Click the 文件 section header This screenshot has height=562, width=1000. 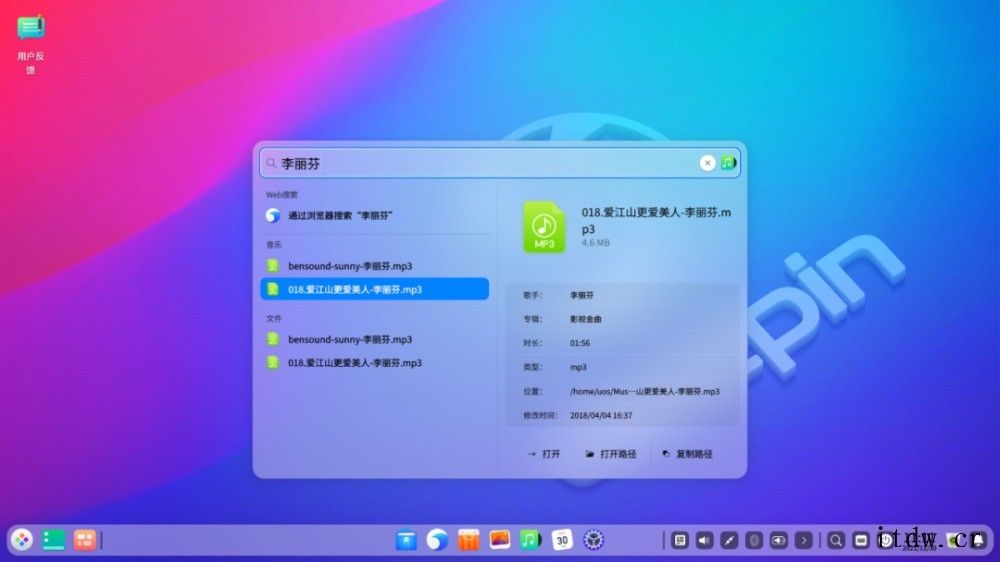(274, 318)
